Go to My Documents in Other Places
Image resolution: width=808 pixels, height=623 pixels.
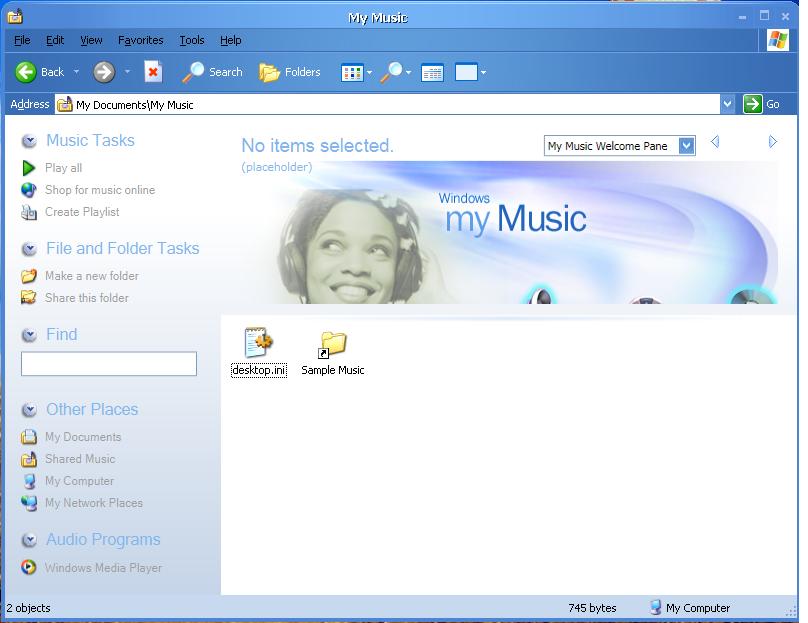coord(83,437)
